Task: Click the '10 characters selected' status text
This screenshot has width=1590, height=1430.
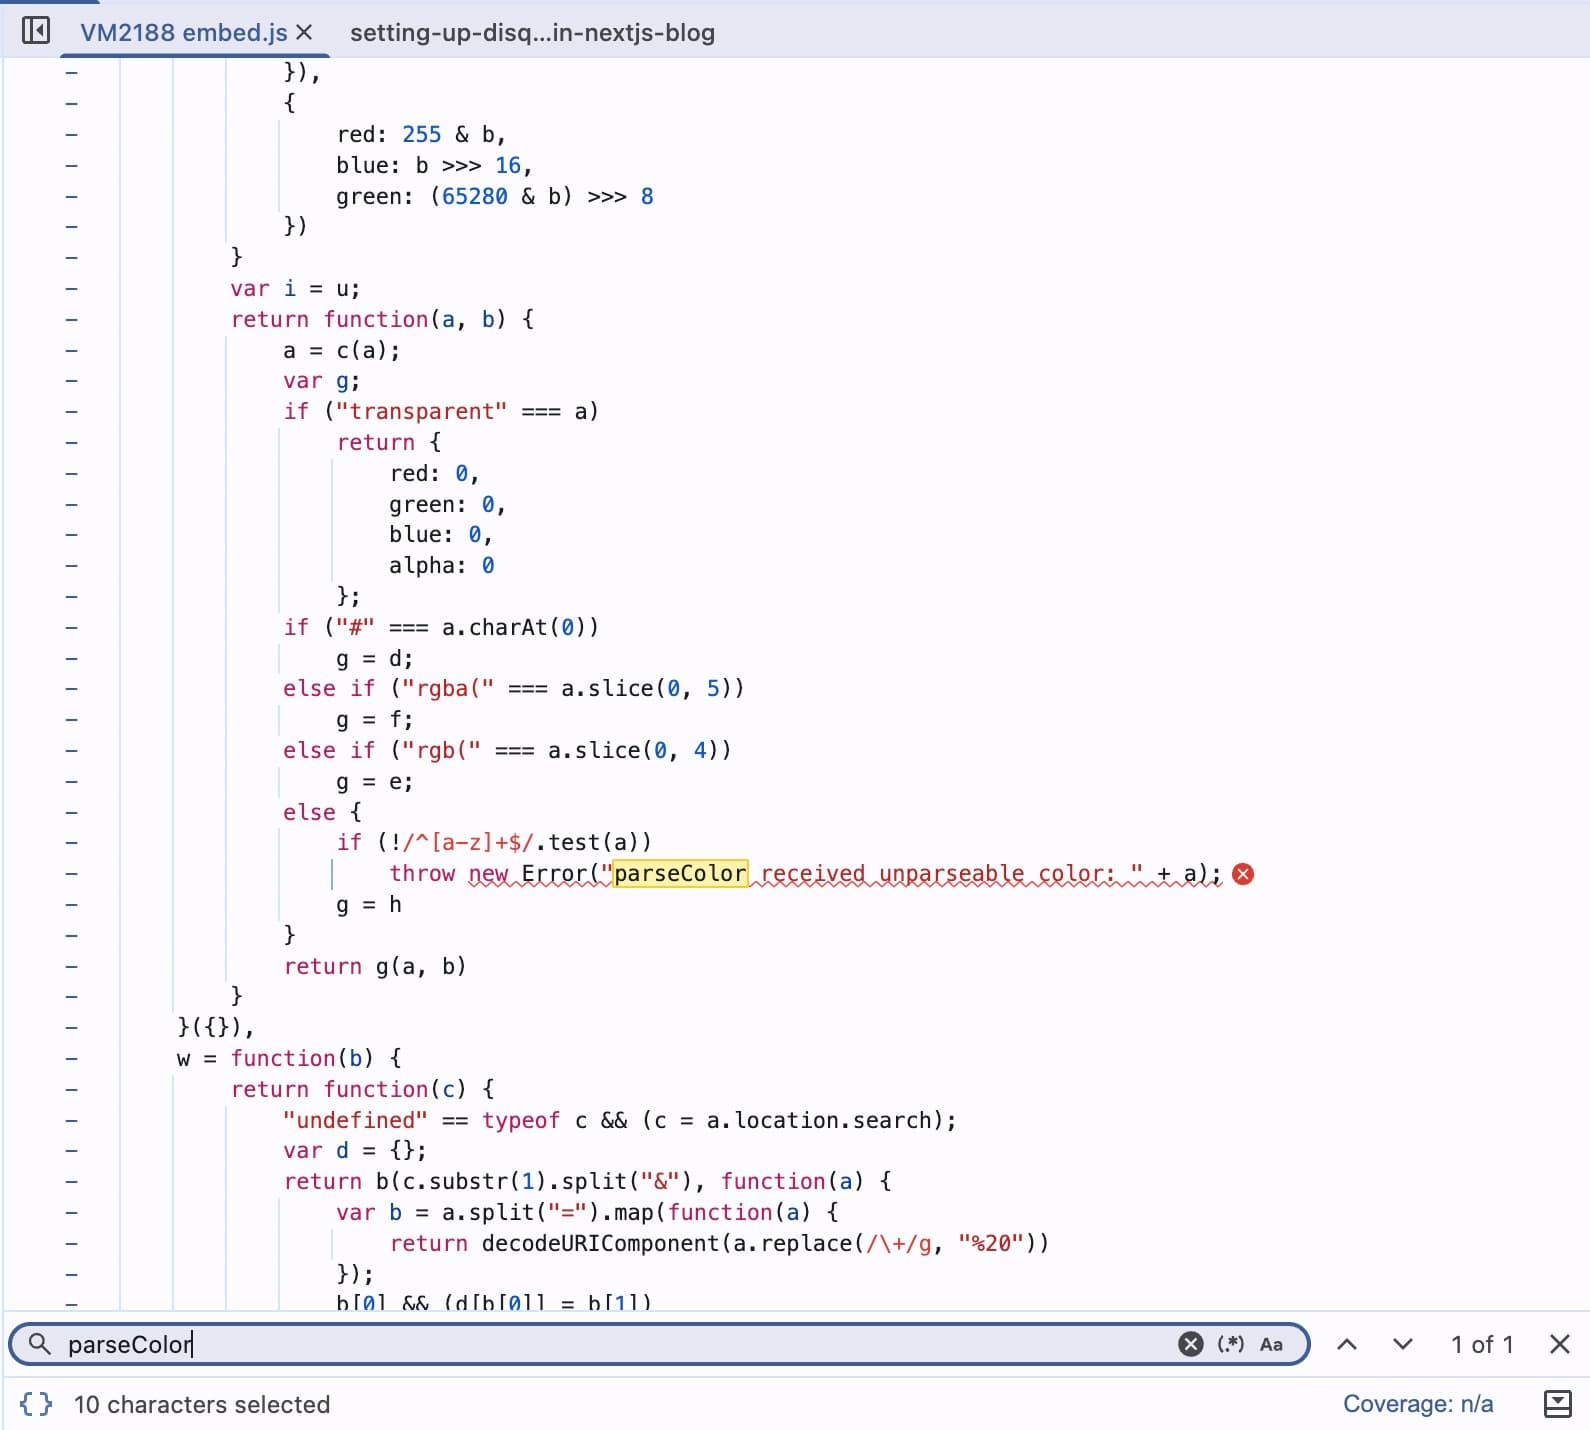Action: click(x=202, y=1404)
